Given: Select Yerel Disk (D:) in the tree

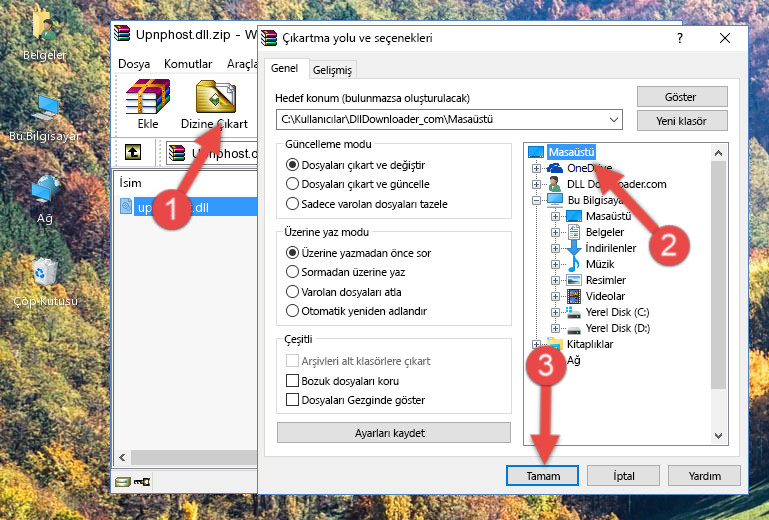Looking at the screenshot, I should 618,328.
